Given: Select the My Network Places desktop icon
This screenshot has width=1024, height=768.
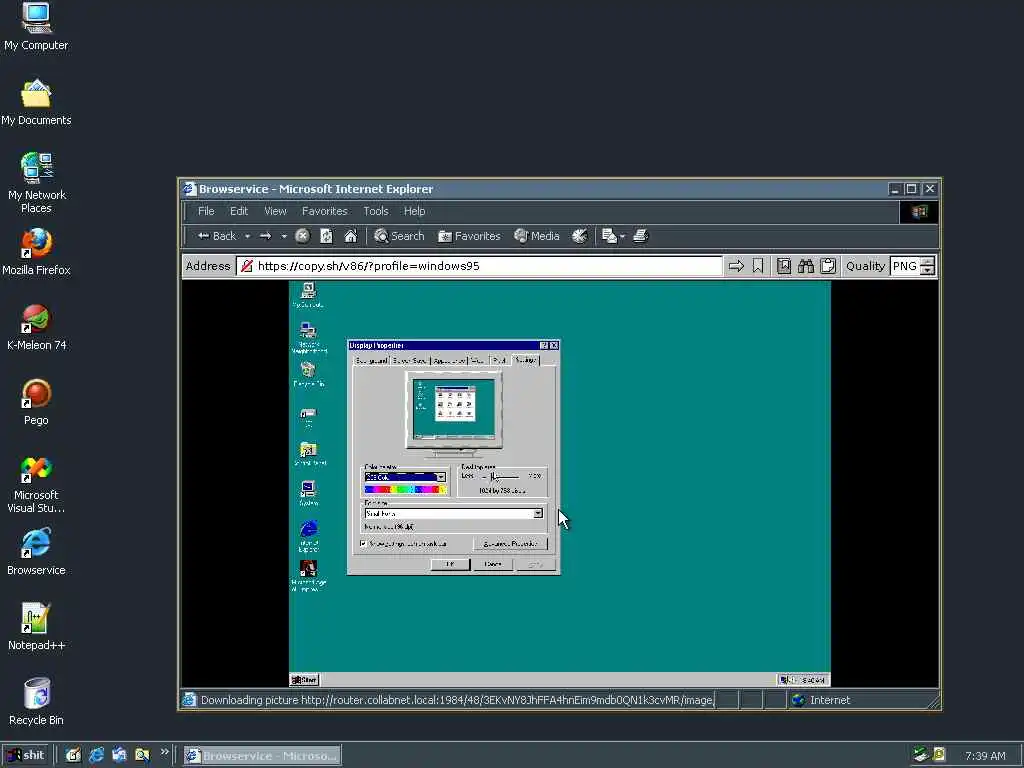Looking at the screenshot, I should [x=36, y=182].
